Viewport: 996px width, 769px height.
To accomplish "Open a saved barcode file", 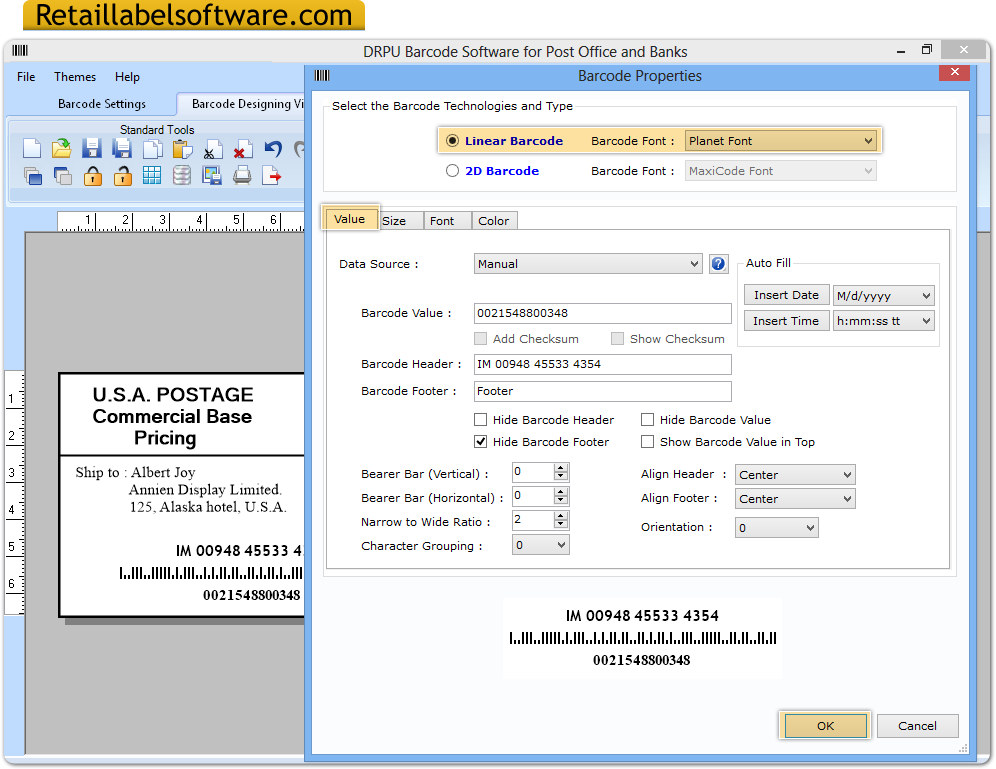I will (61, 148).
